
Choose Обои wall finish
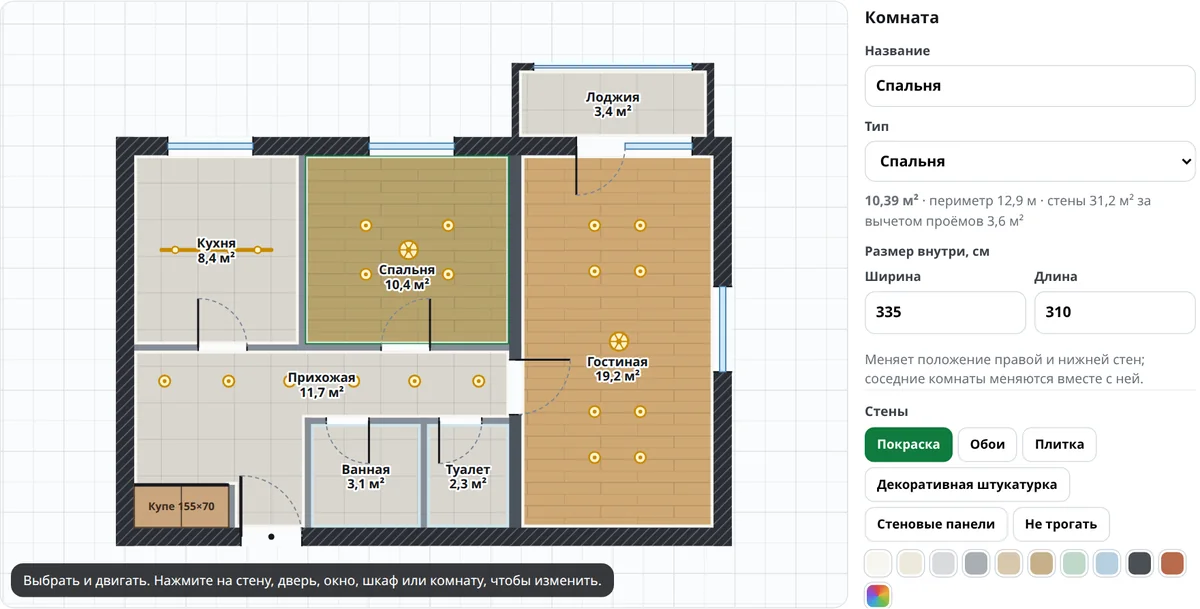point(987,444)
